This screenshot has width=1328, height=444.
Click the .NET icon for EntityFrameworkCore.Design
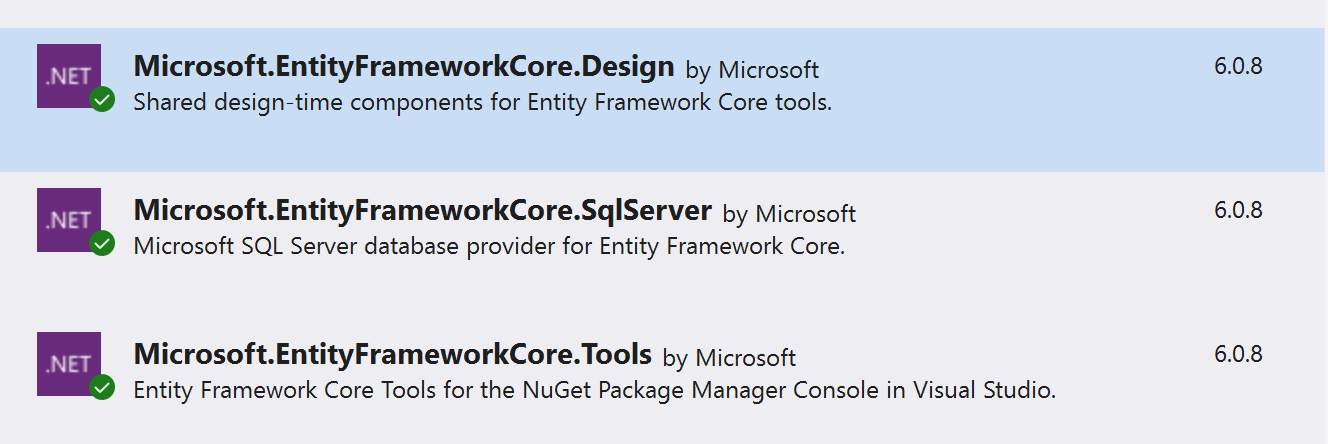66,74
